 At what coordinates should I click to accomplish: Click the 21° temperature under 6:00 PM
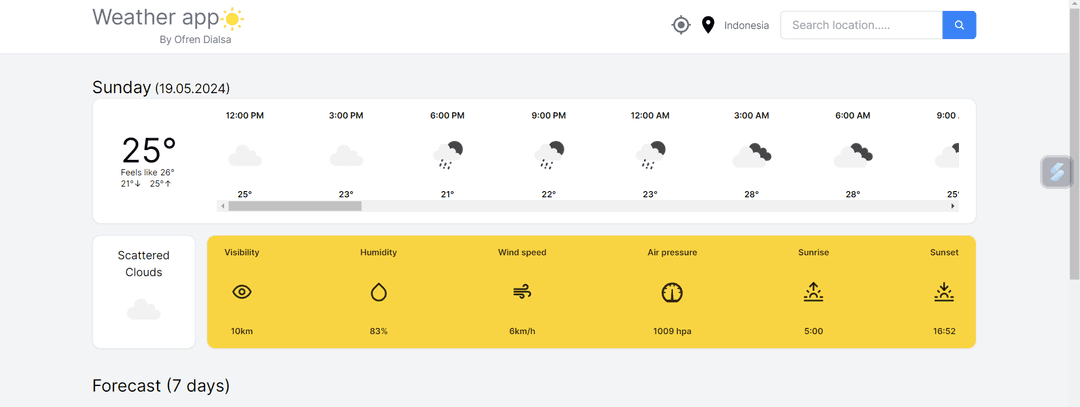pos(447,194)
